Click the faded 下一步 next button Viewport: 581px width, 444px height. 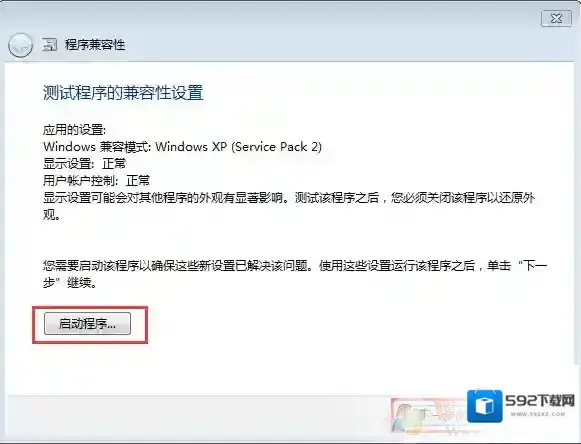[430, 415]
